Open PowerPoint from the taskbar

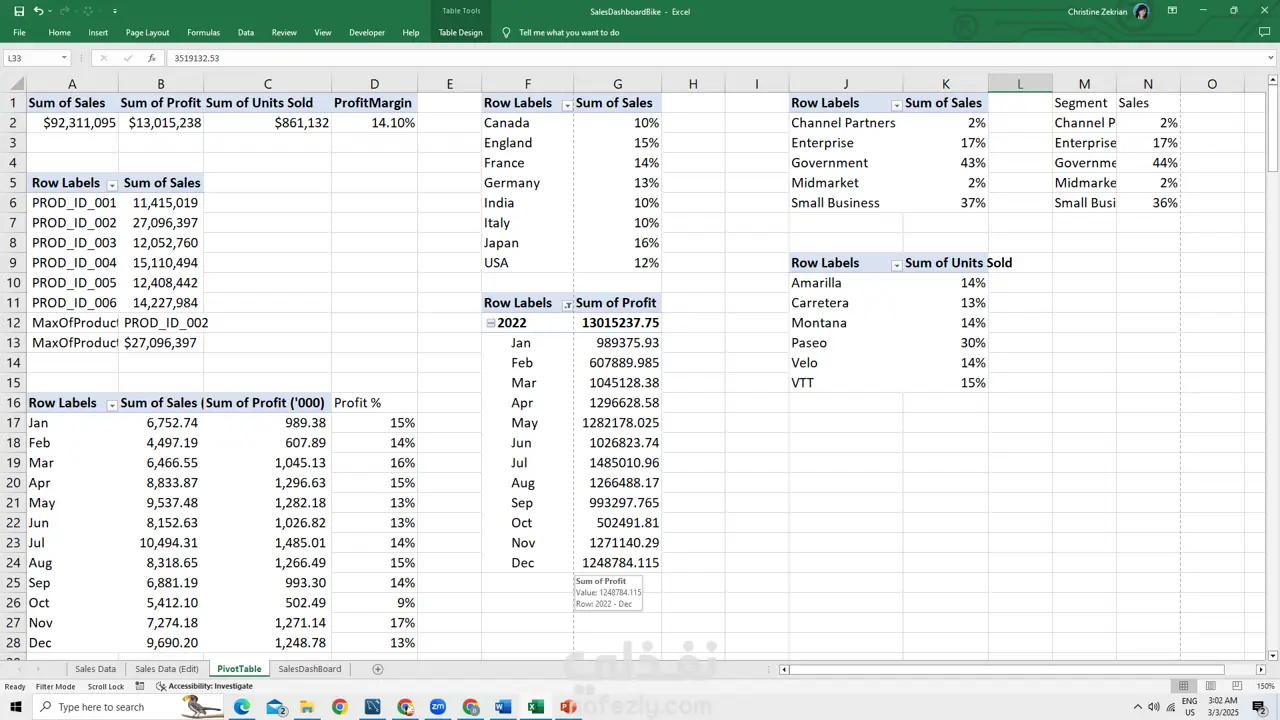[568, 707]
